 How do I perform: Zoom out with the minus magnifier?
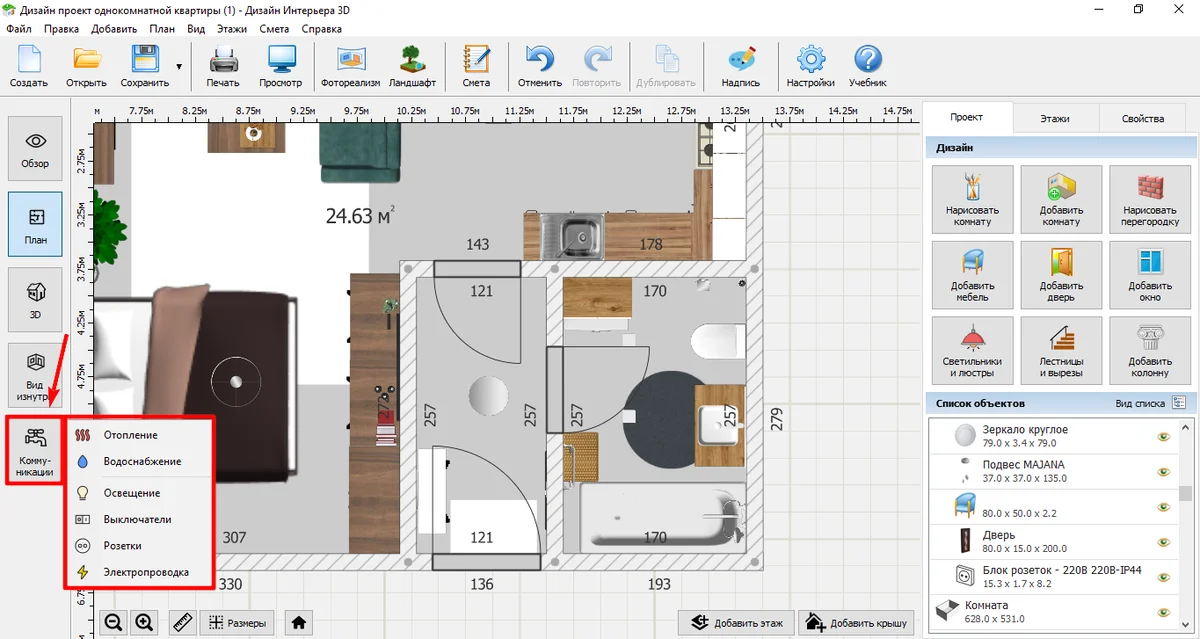click(114, 622)
